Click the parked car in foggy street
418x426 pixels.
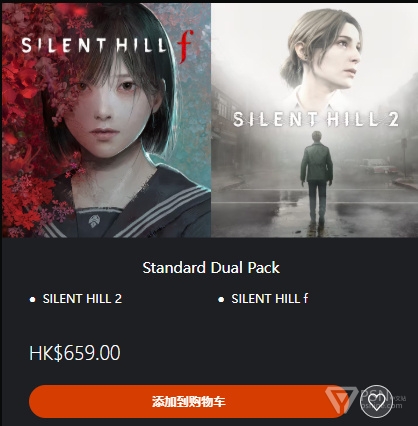tap(377, 166)
